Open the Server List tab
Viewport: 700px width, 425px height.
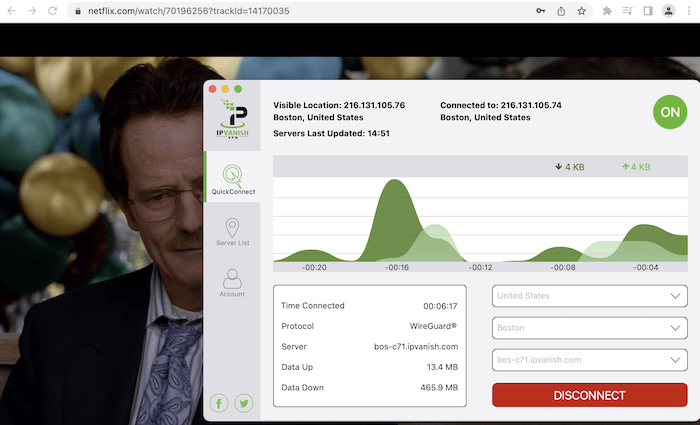click(x=233, y=231)
